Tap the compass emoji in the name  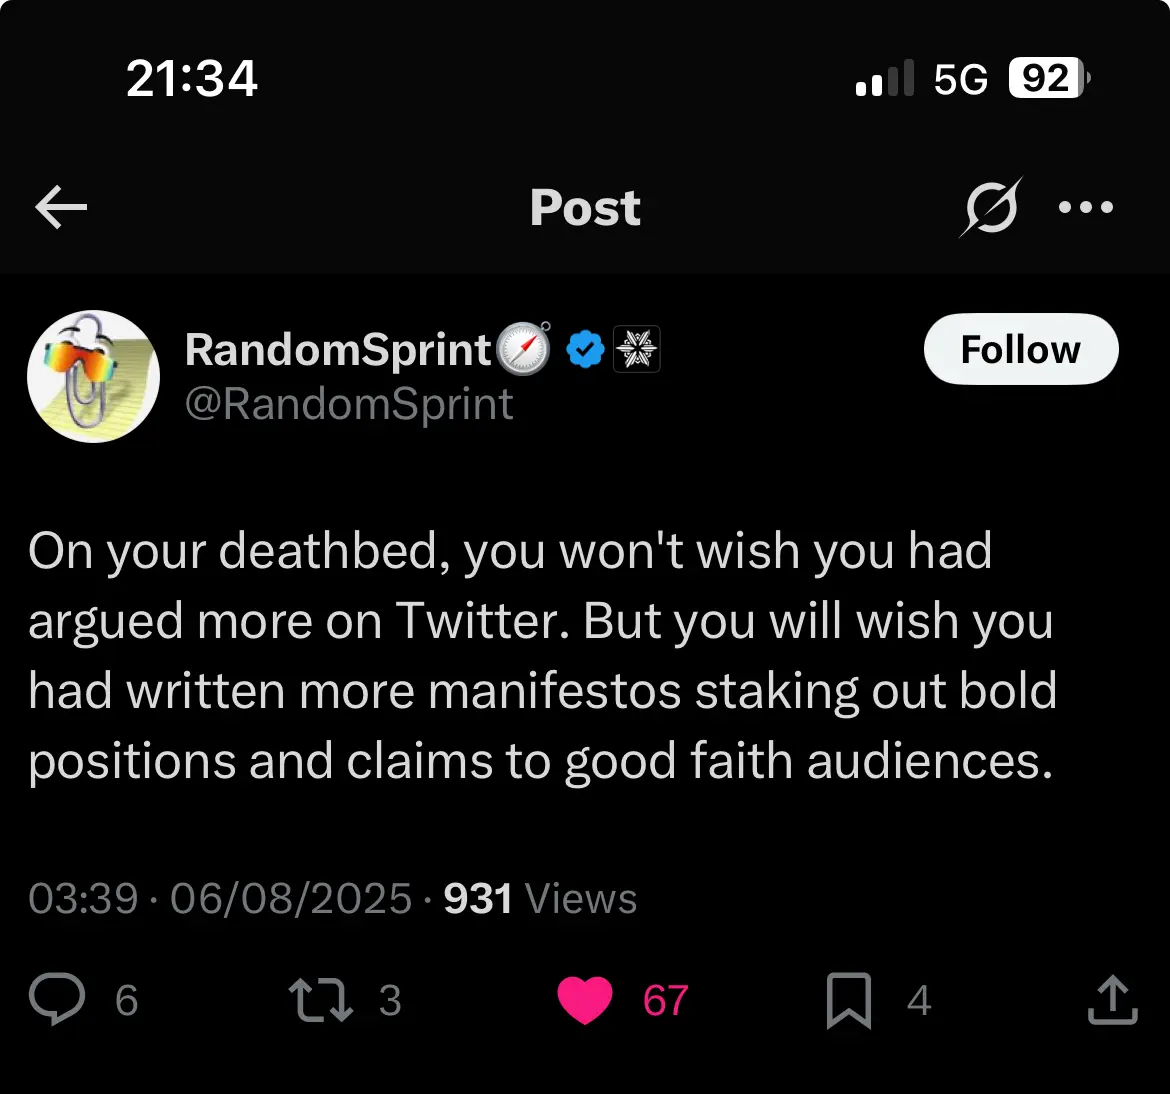[524, 348]
